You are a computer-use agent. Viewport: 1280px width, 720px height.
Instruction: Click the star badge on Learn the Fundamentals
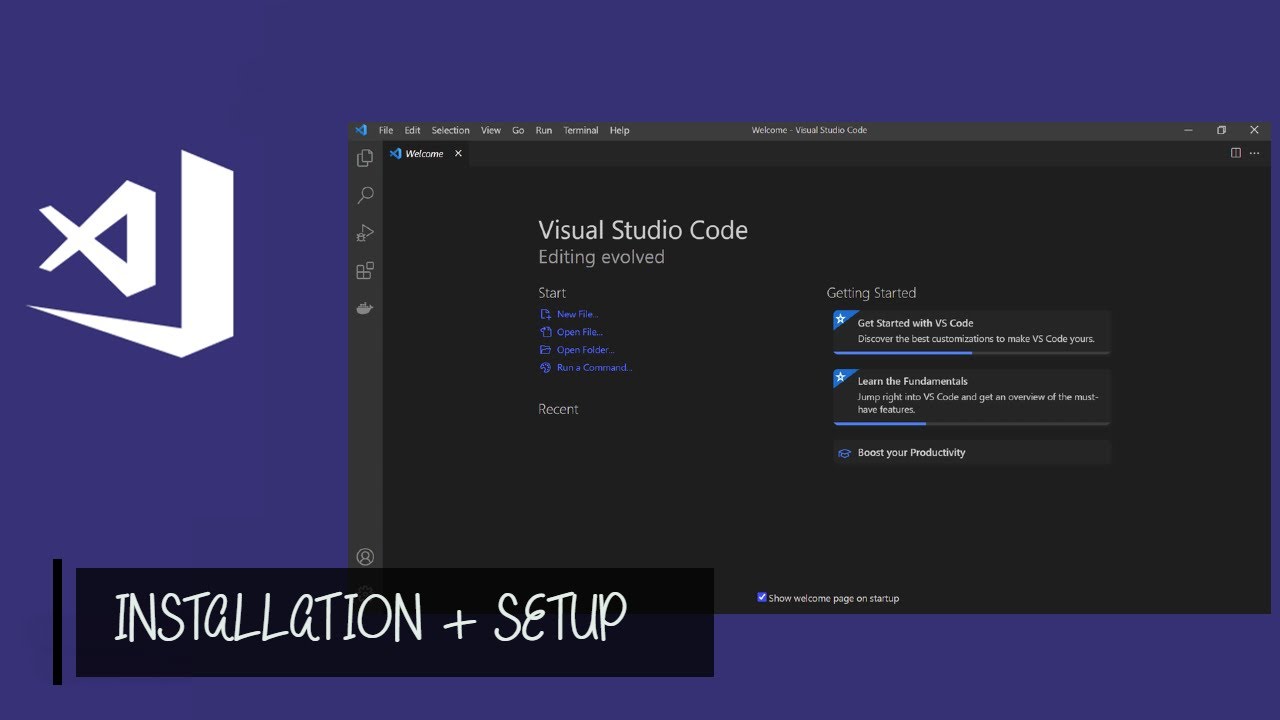click(x=841, y=377)
